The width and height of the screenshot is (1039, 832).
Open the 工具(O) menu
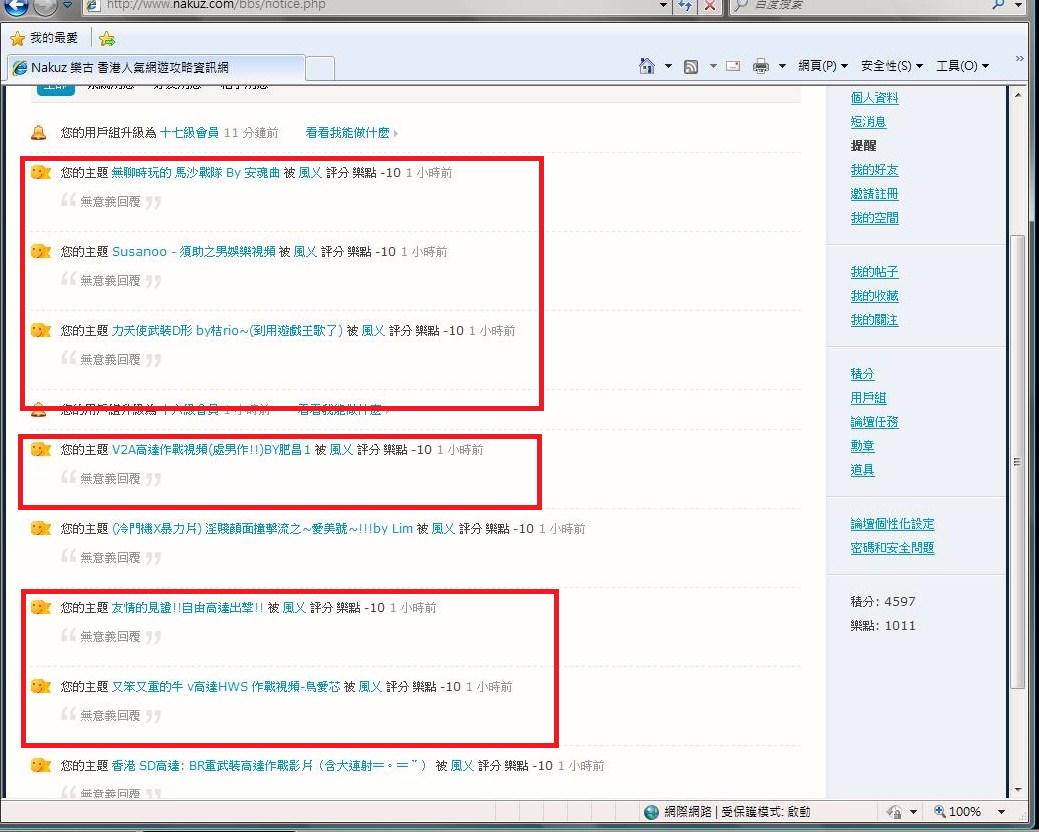coord(962,66)
